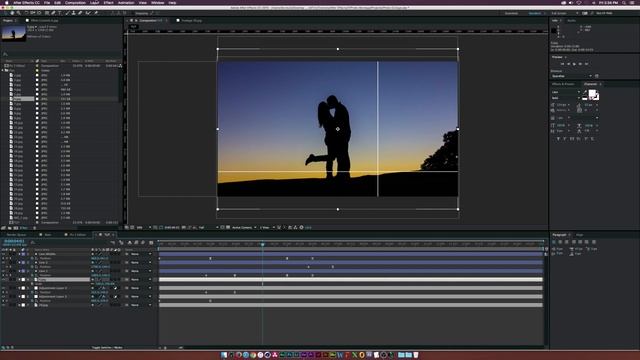Select the Brush tool
The image size is (640, 360).
[67, 13]
